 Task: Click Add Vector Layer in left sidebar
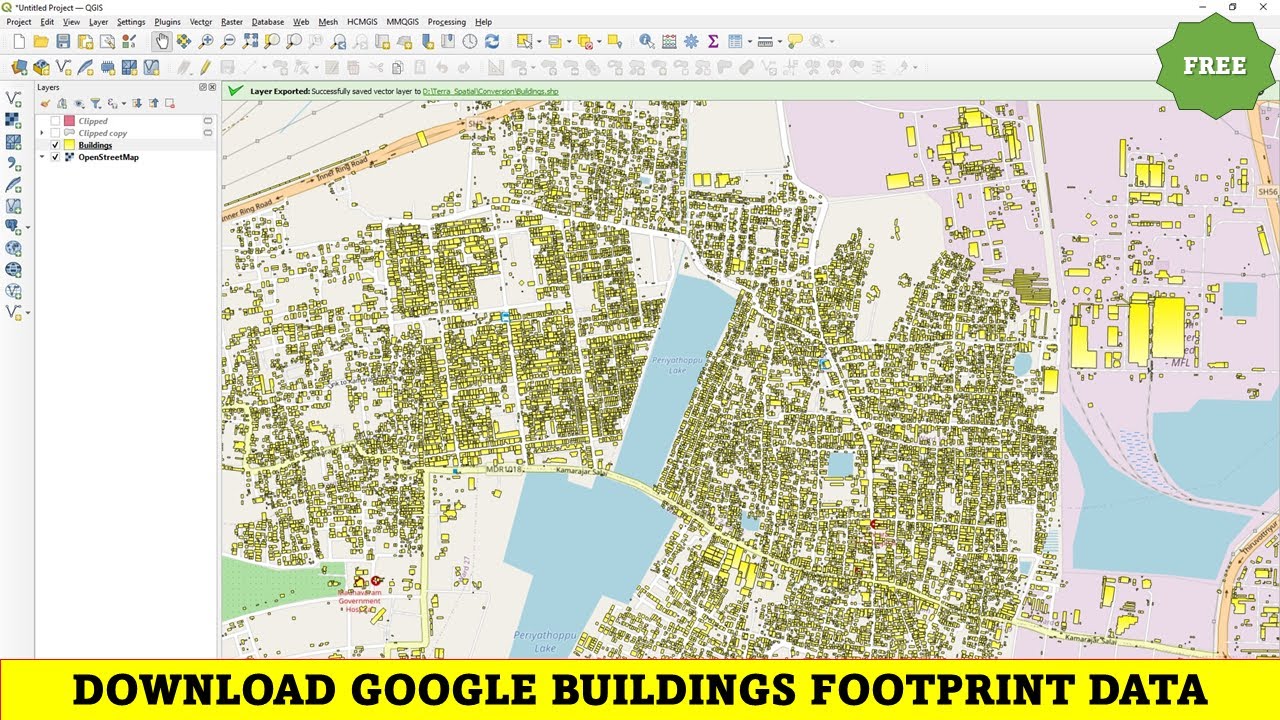pos(13,99)
